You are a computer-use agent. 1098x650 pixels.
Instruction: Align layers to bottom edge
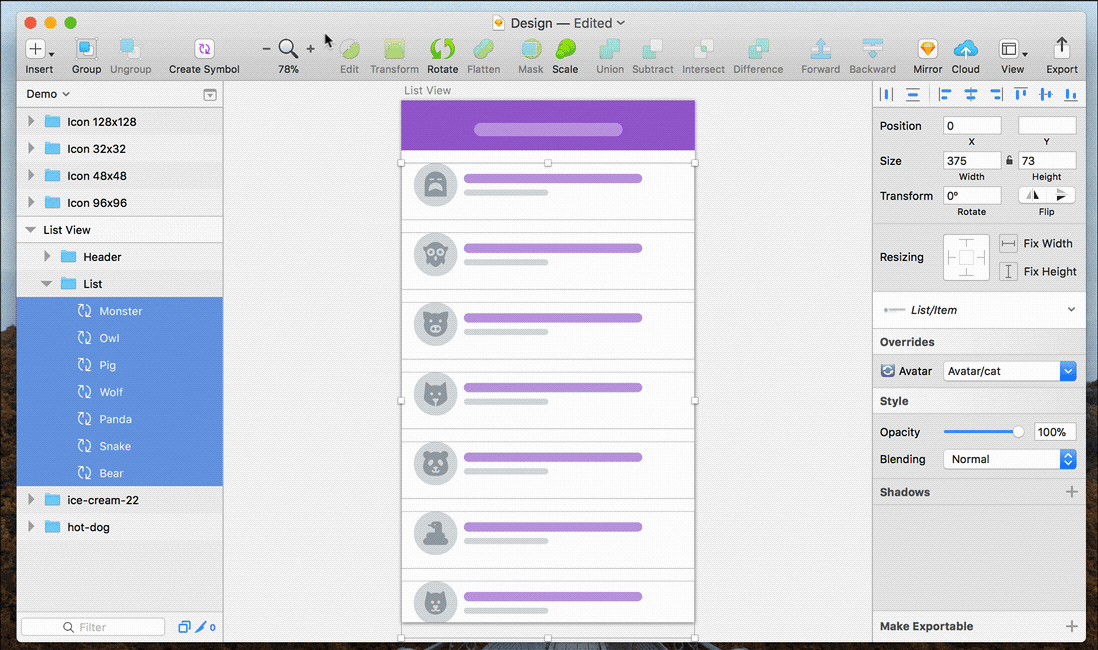click(1071, 94)
